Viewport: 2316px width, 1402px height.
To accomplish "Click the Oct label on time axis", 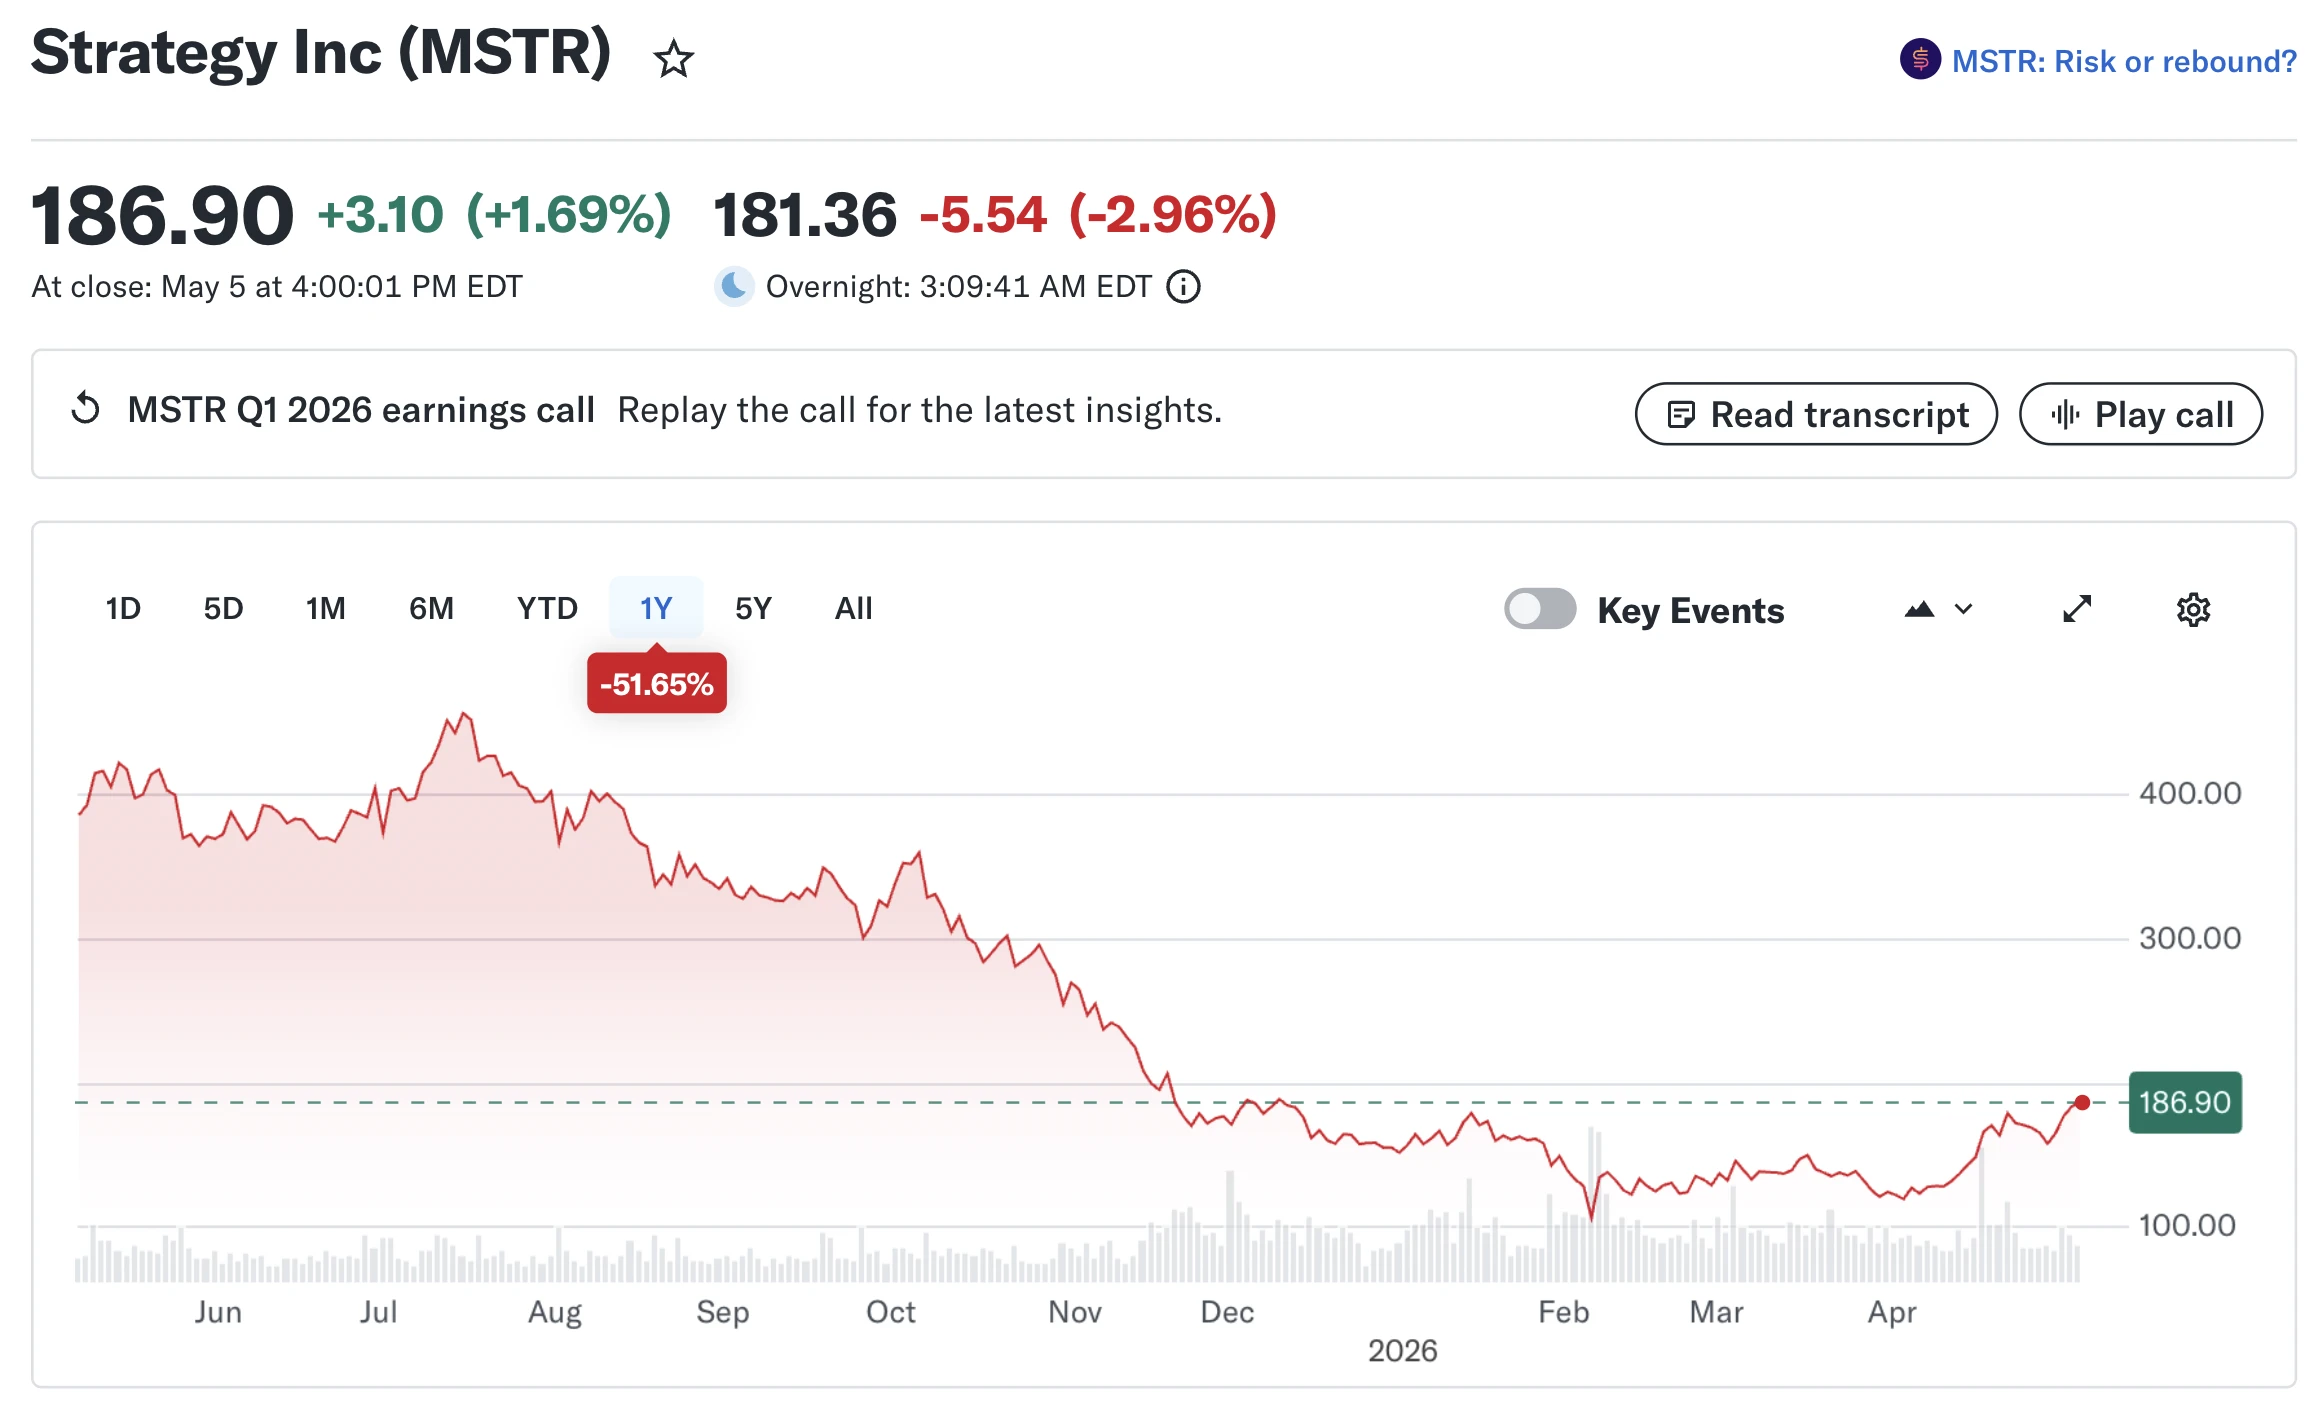I will [890, 1312].
